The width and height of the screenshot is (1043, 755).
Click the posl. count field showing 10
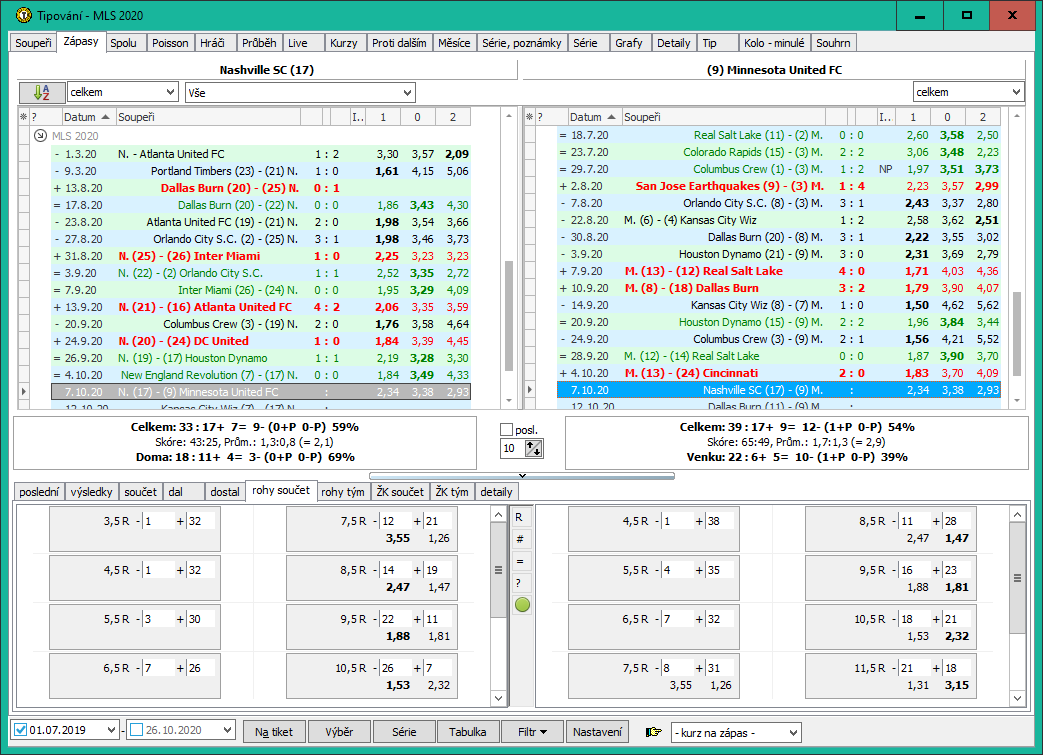point(512,448)
